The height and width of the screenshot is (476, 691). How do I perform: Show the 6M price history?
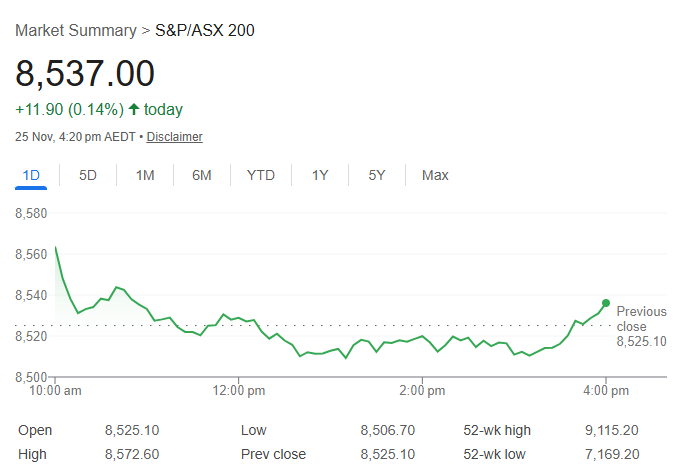tap(202, 176)
